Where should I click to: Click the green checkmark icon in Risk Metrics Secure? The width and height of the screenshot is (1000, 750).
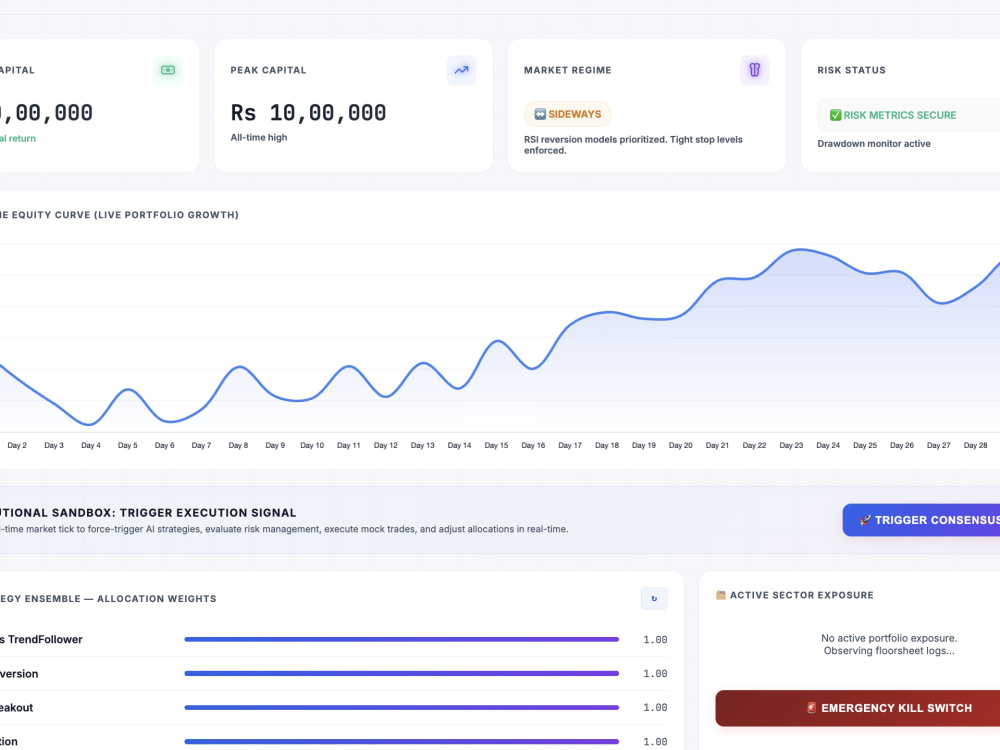tap(835, 115)
